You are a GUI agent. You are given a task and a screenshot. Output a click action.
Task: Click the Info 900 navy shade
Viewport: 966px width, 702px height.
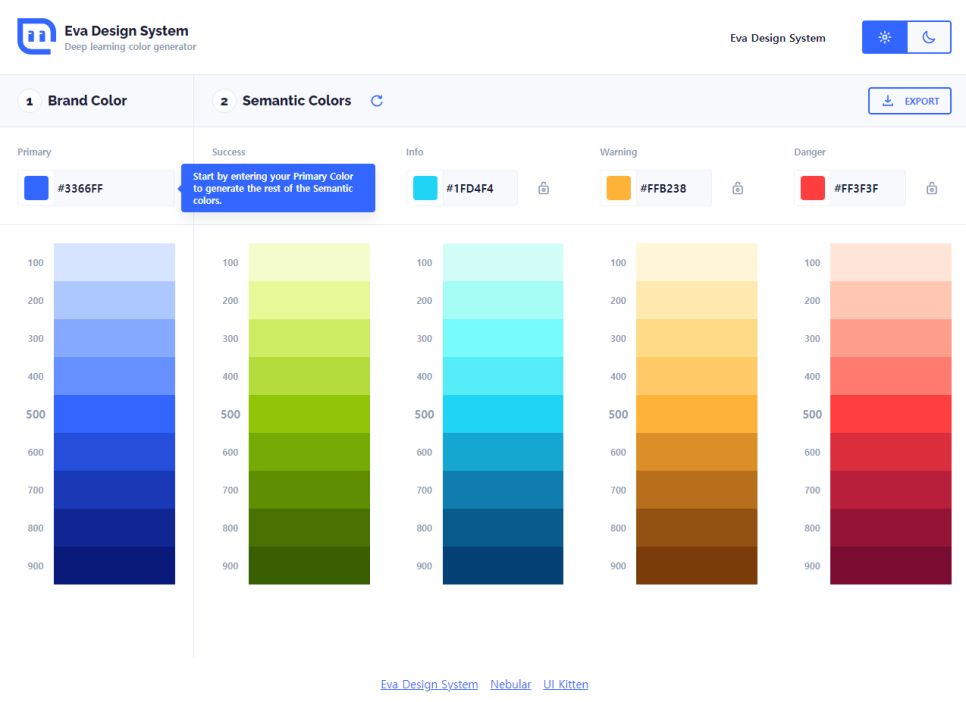(x=503, y=566)
